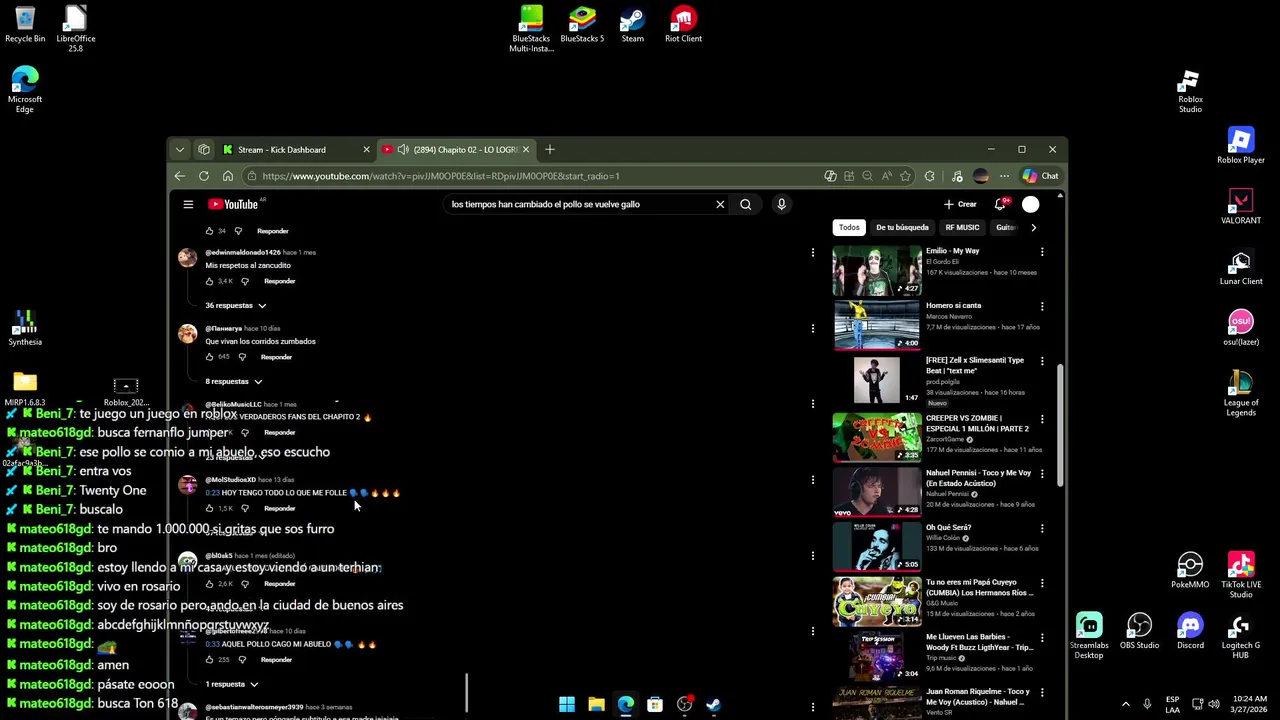Reply to the edwinmaldonado1426 comment with Responder
The width and height of the screenshot is (1280, 720).
pos(280,281)
